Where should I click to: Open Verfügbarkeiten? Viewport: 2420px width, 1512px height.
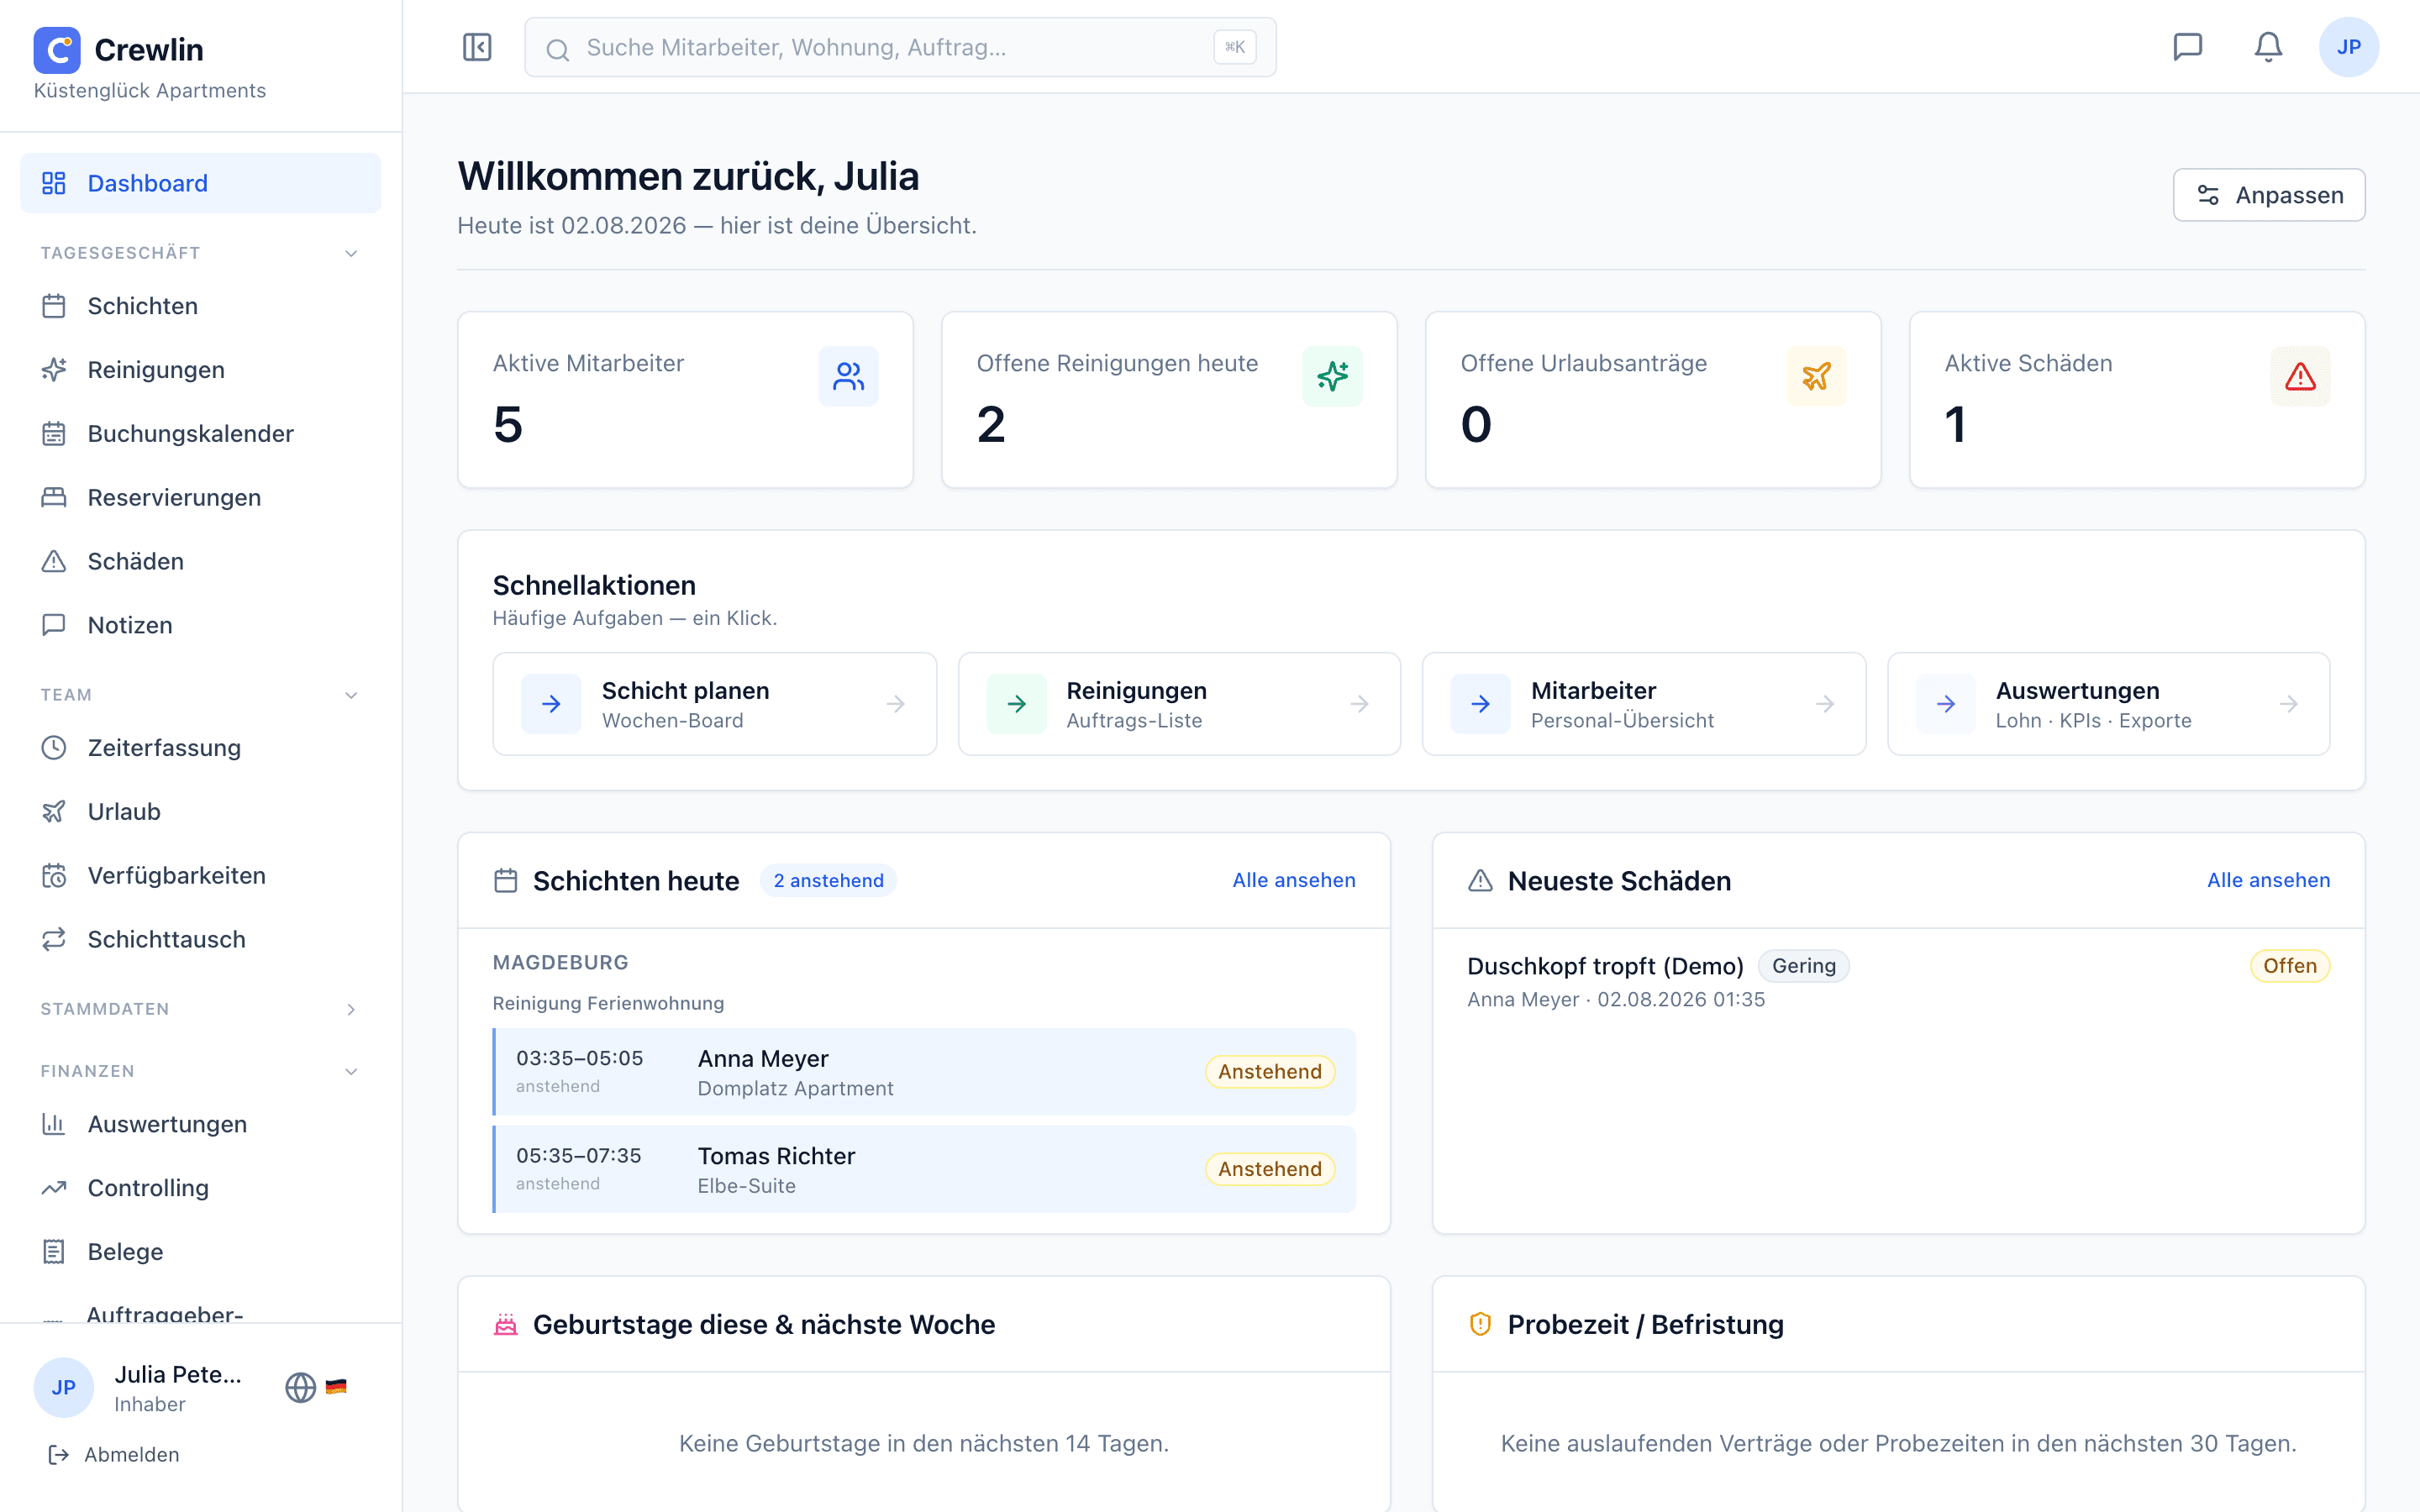(x=200, y=876)
